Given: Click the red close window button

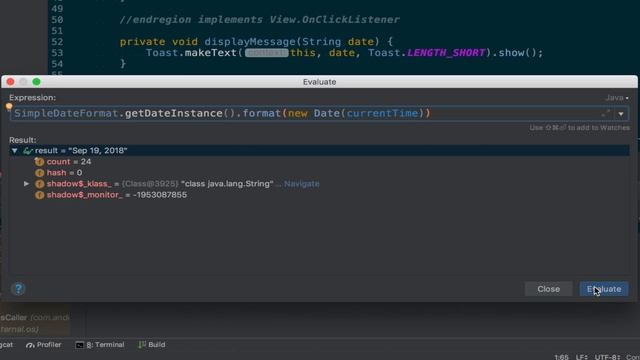Looking at the screenshot, I should tap(11, 82).
